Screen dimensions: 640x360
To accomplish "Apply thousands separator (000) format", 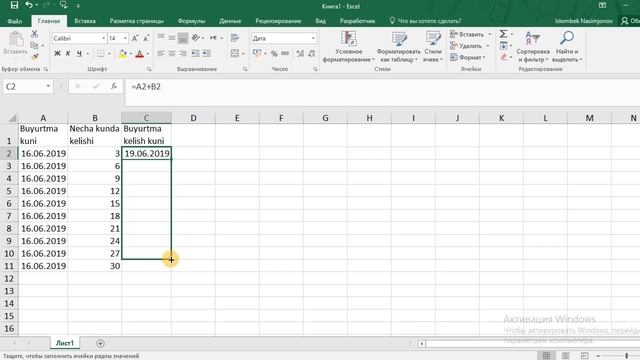I will pyautogui.click(x=285, y=53).
